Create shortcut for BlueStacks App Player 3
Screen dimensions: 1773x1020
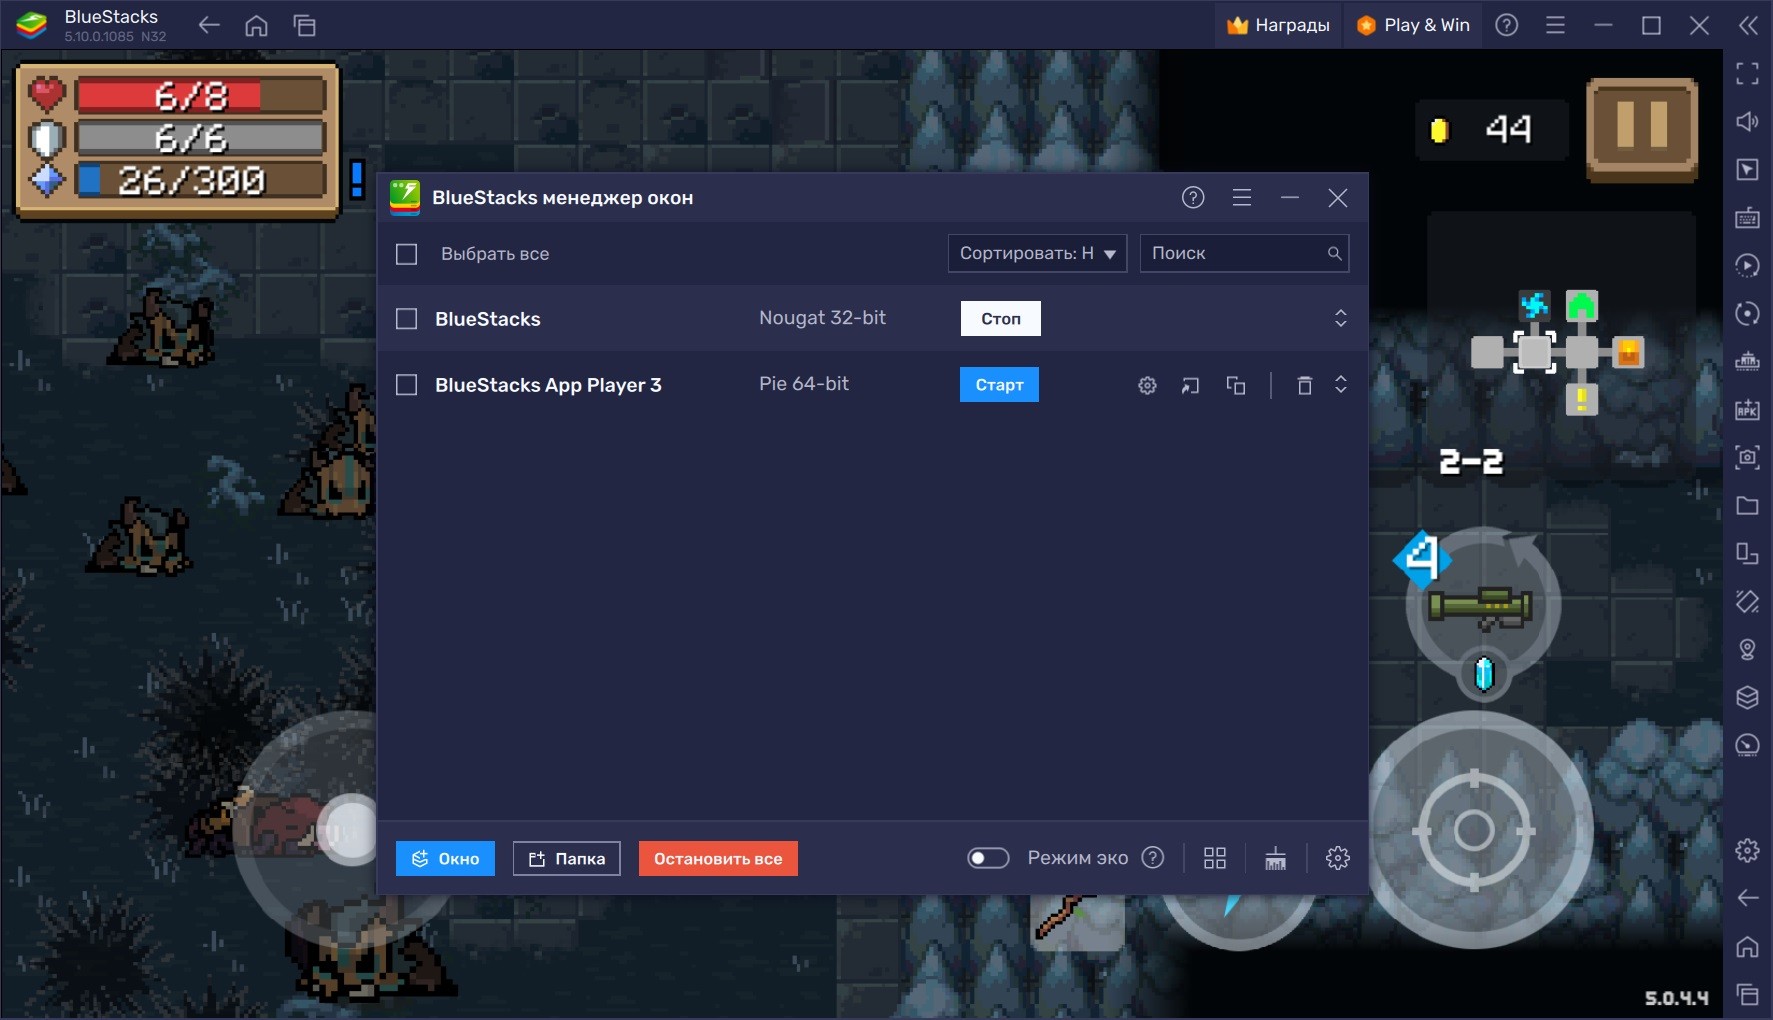1190,386
